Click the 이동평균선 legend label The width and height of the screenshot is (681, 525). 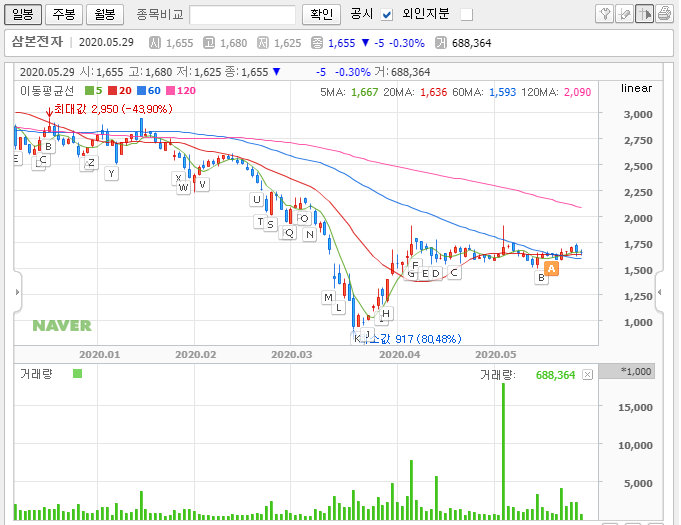click(47, 90)
